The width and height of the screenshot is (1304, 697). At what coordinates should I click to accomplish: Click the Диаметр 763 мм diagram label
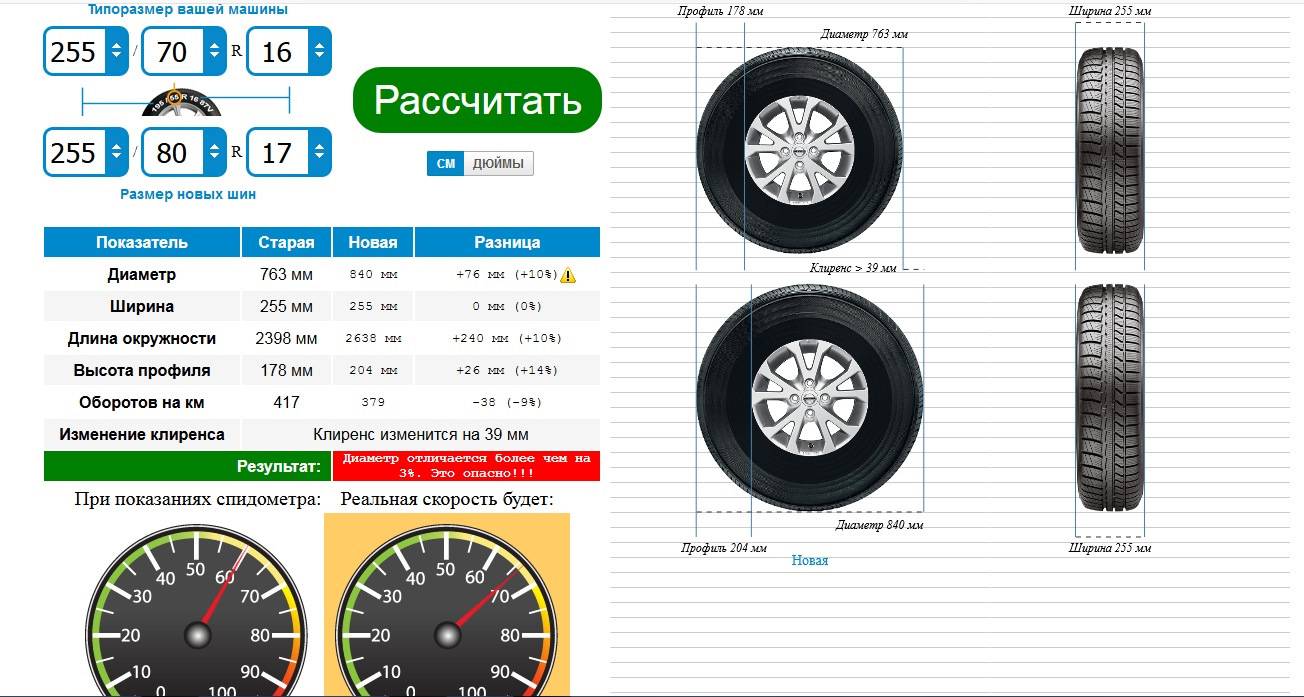[x=864, y=34]
